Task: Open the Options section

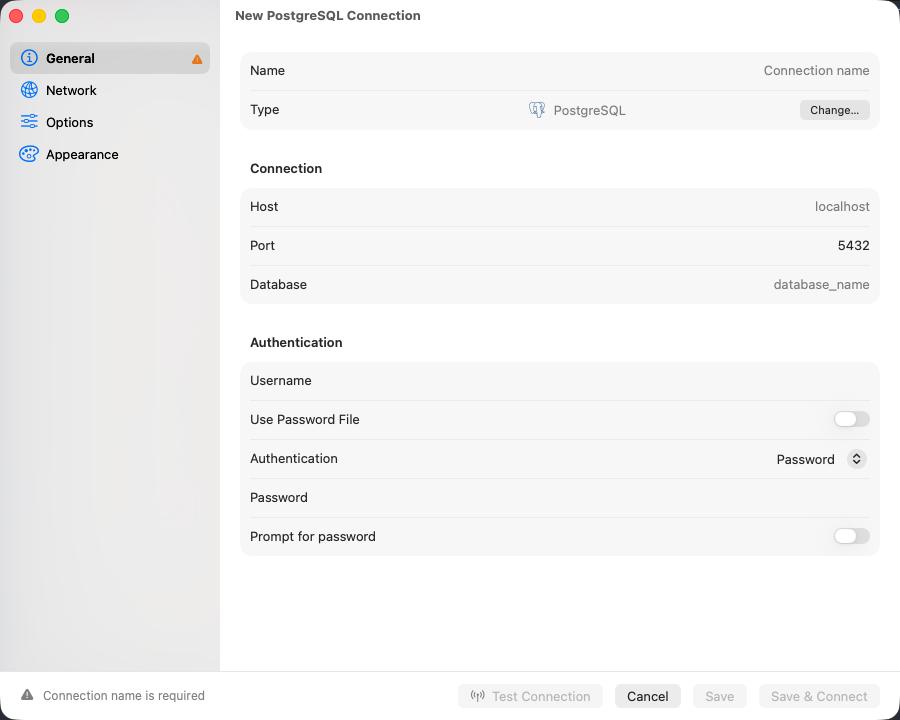Action: 110,122
